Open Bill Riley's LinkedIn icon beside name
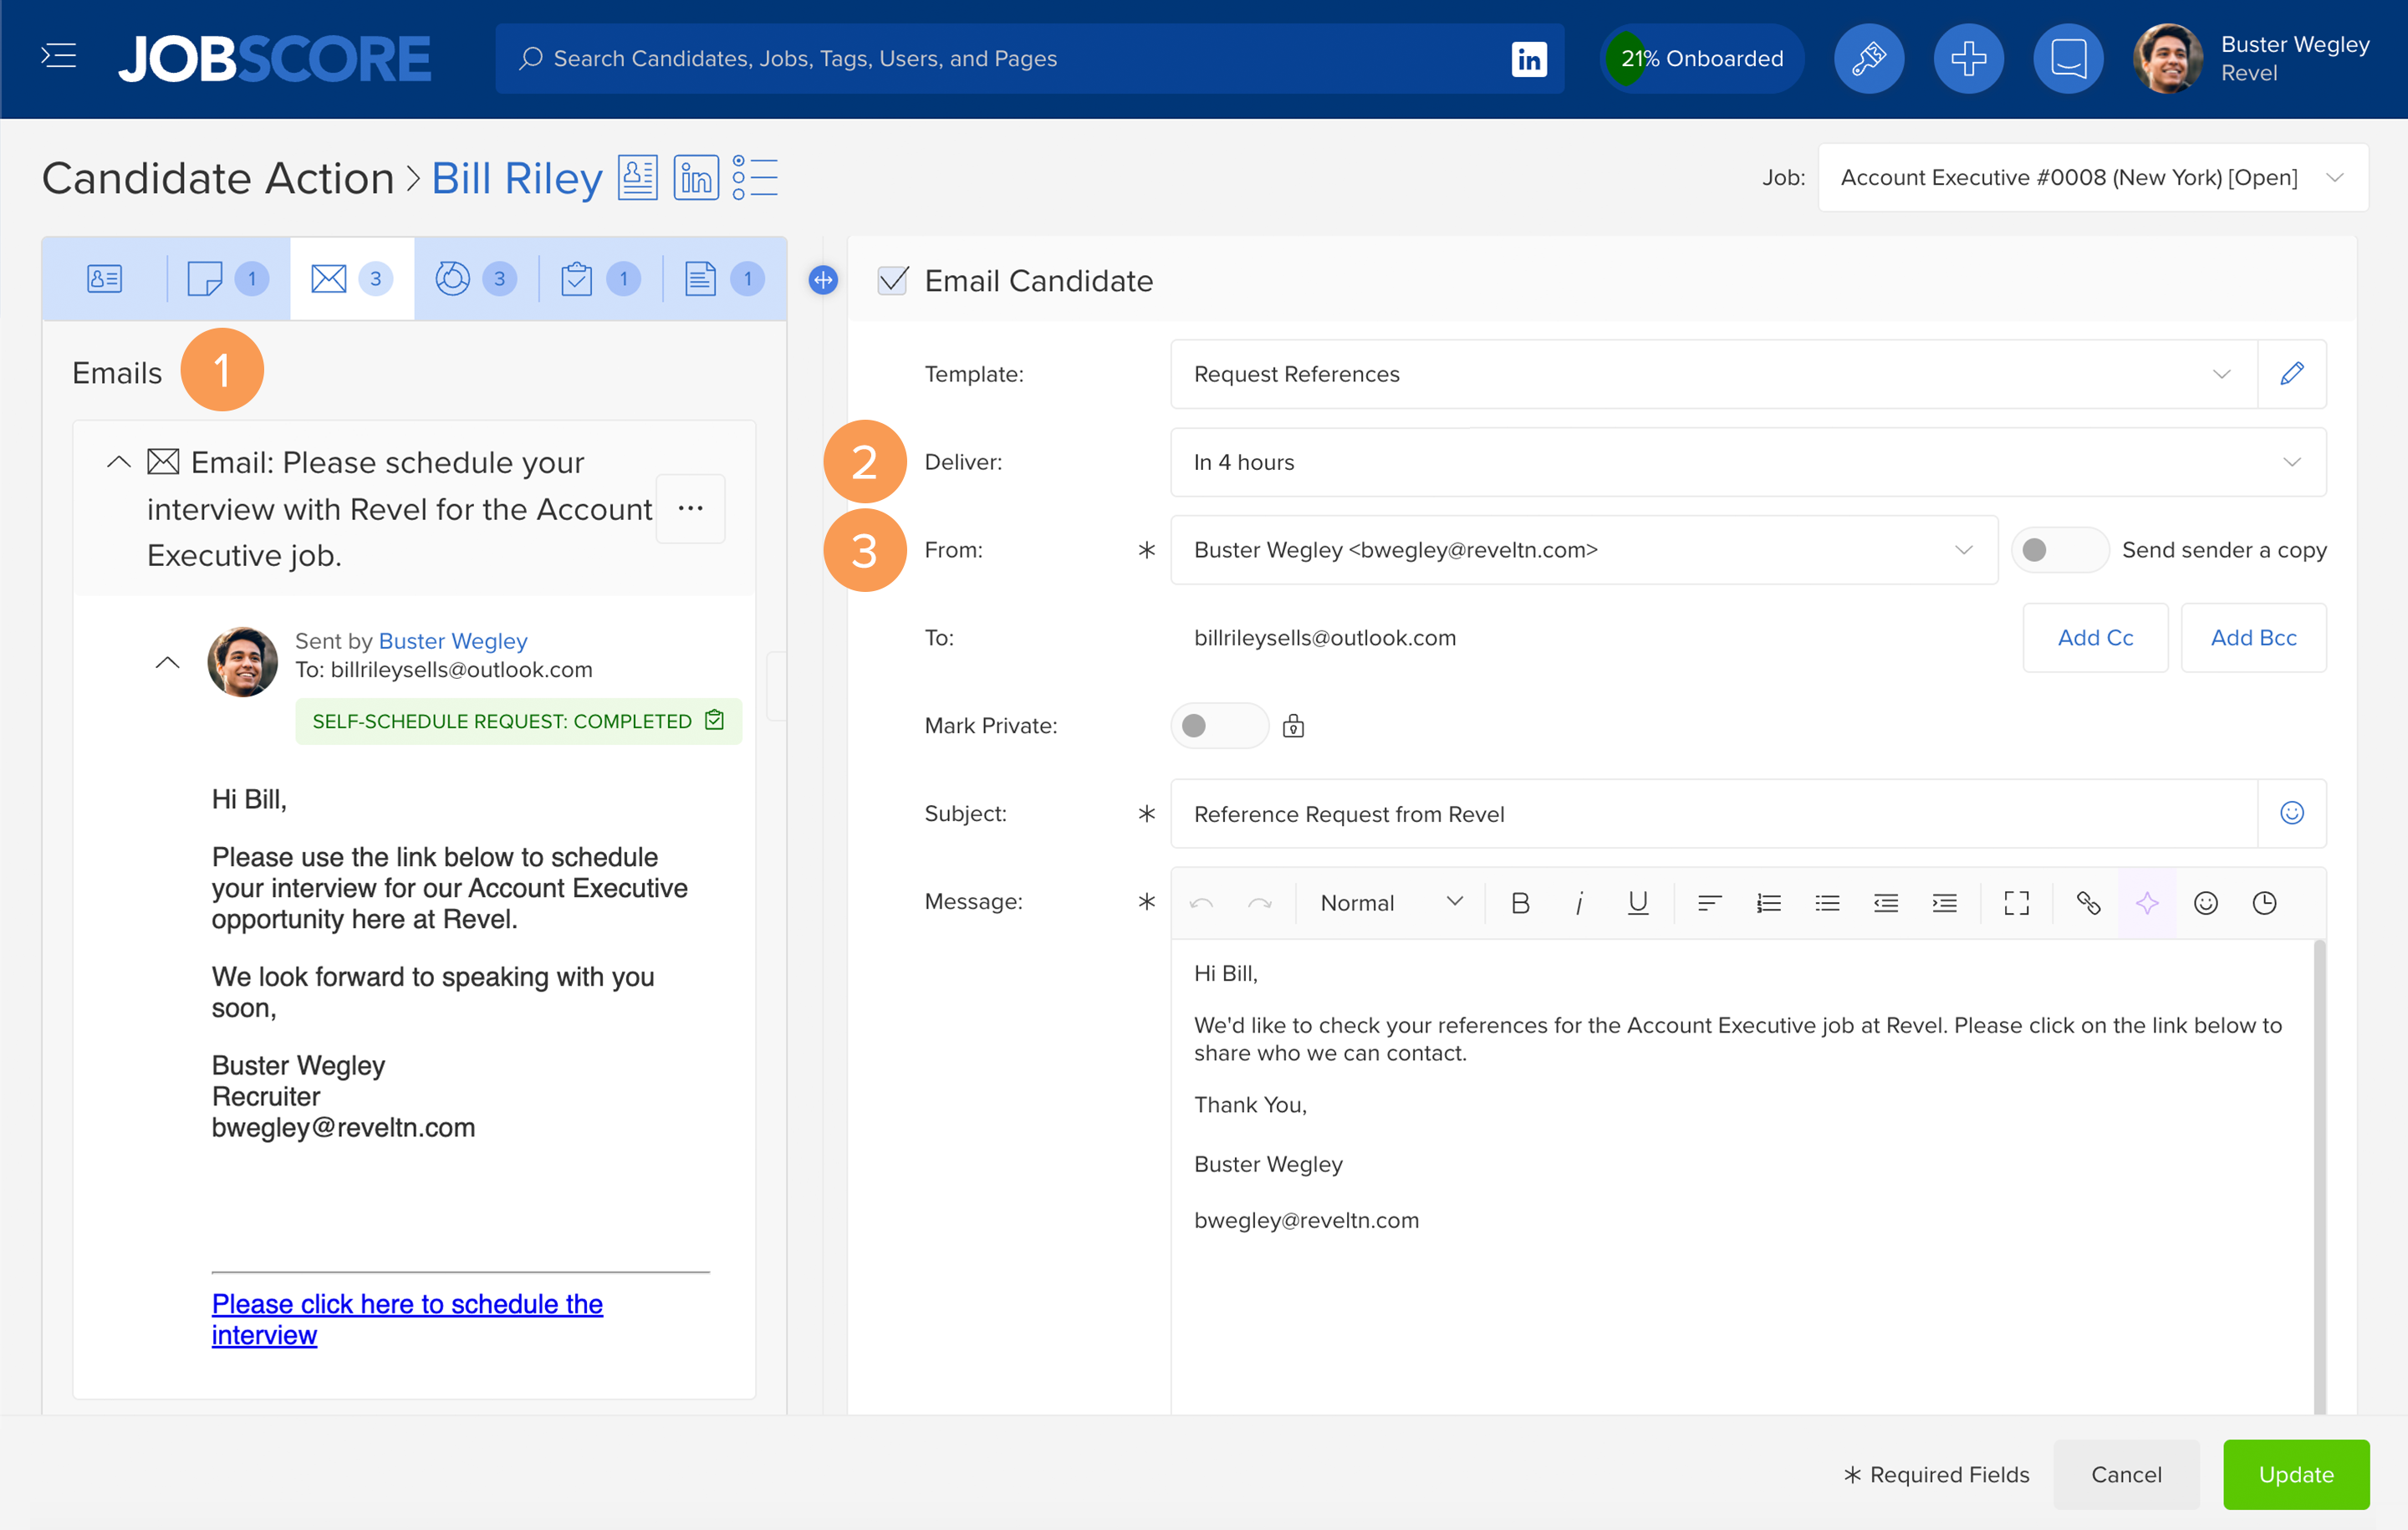2408x1530 pixels. click(x=696, y=178)
